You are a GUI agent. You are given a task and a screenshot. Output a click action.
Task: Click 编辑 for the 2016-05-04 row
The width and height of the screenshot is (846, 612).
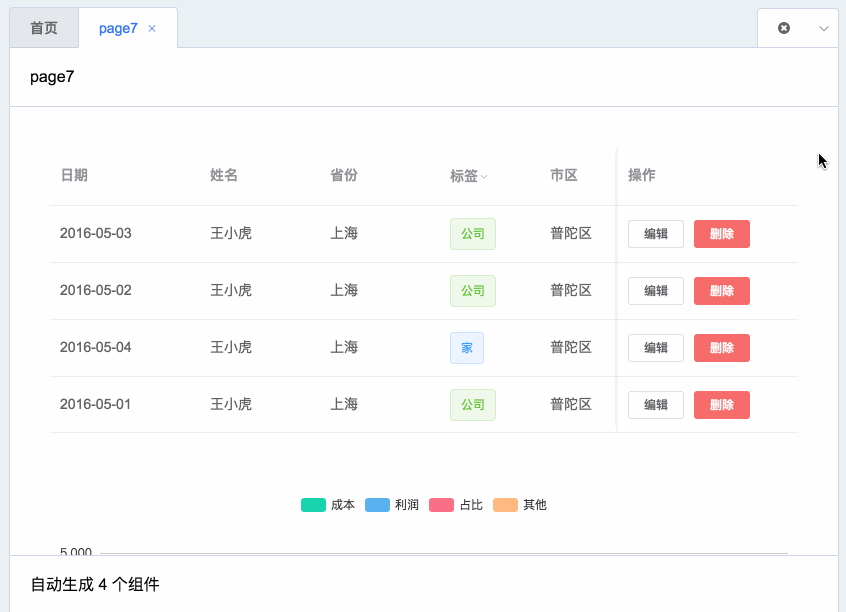click(x=656, y=348)
